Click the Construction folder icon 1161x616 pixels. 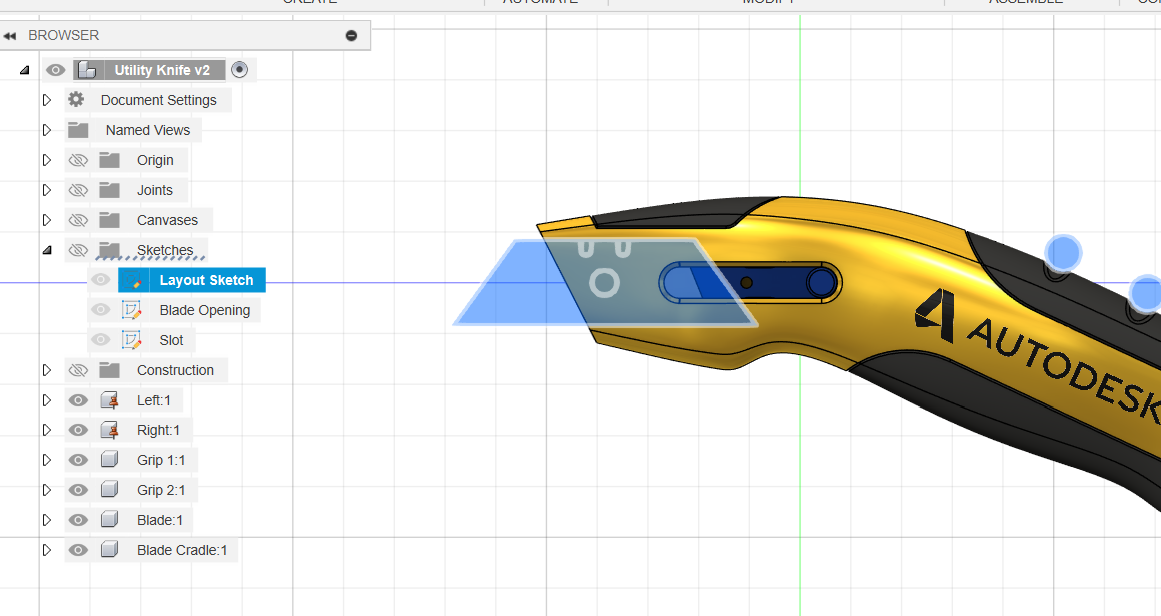(x=110, y=370)
